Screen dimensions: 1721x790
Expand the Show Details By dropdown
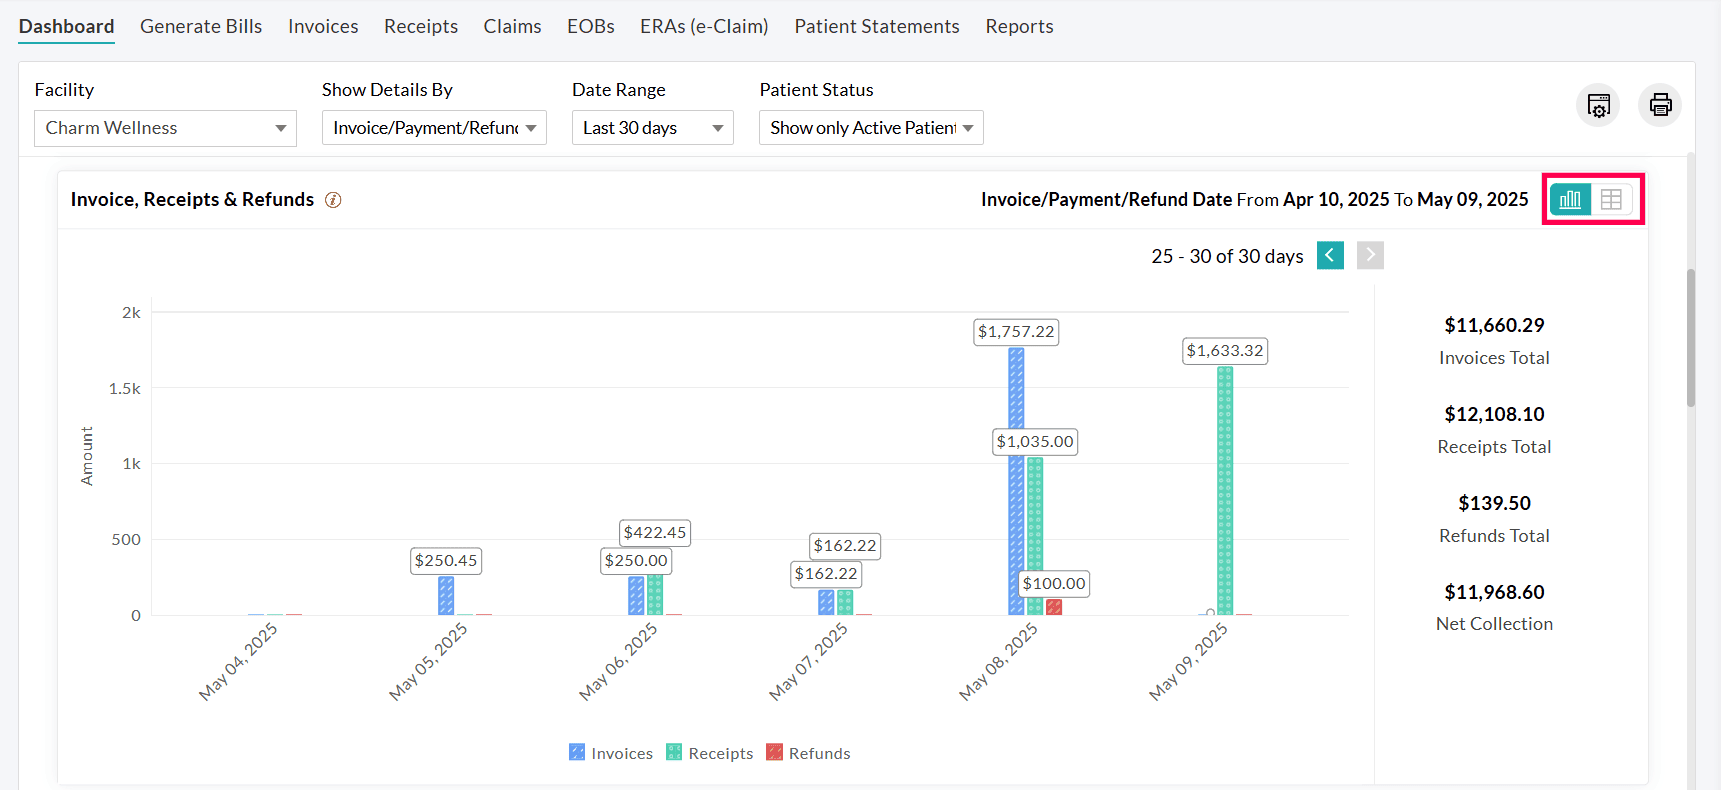(x=434, y=128)
